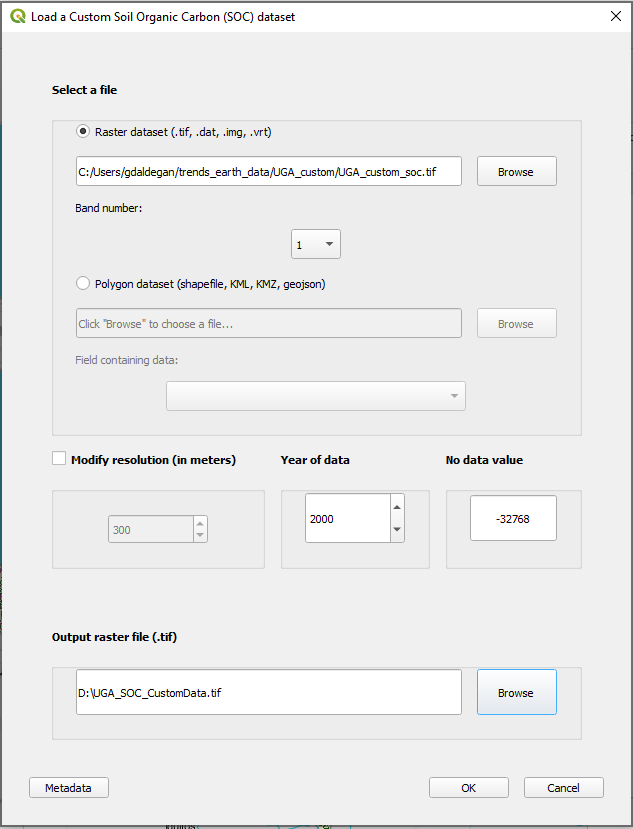633x829 pixels.
Task: Browse for a raster dataset file
Action: [516, 172]
